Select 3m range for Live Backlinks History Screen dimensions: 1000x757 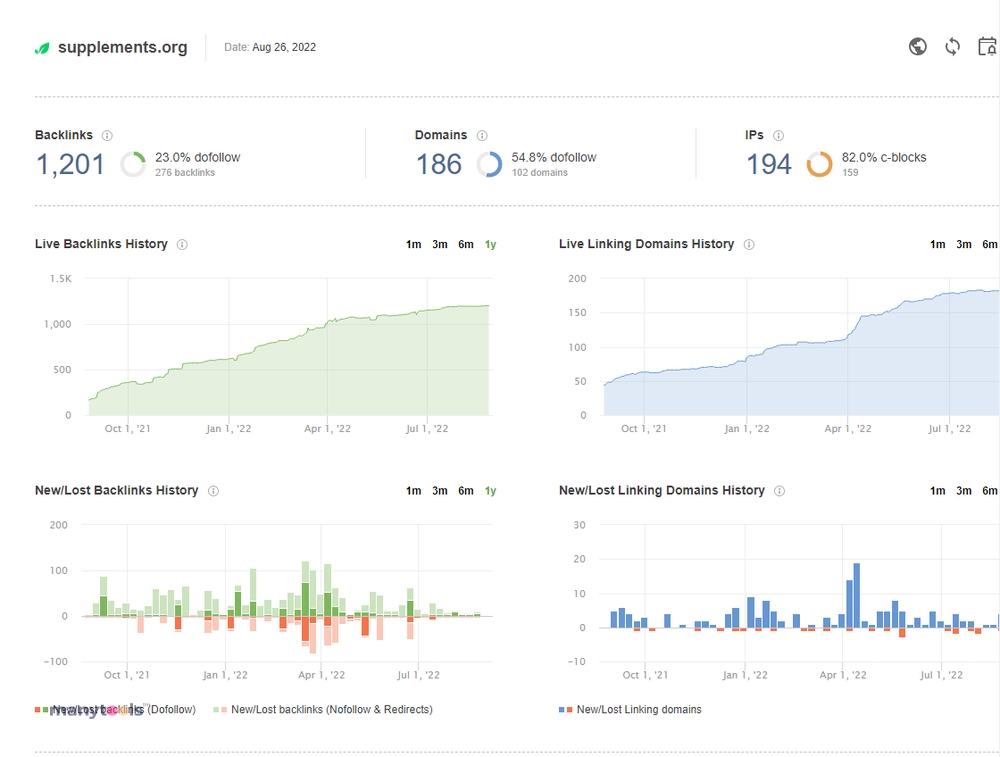pyautogui.click(x=439, y=244)
